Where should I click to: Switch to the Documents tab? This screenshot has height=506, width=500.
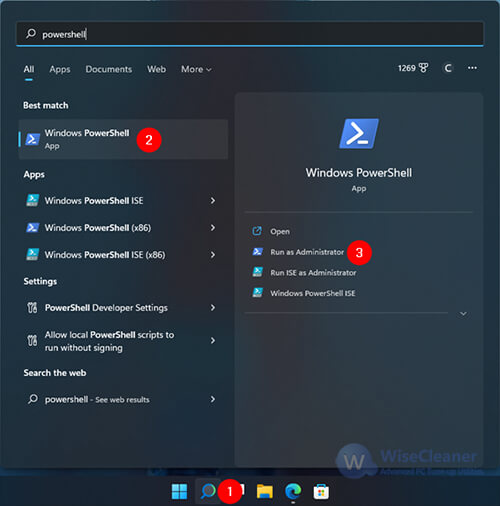point(109,69)
